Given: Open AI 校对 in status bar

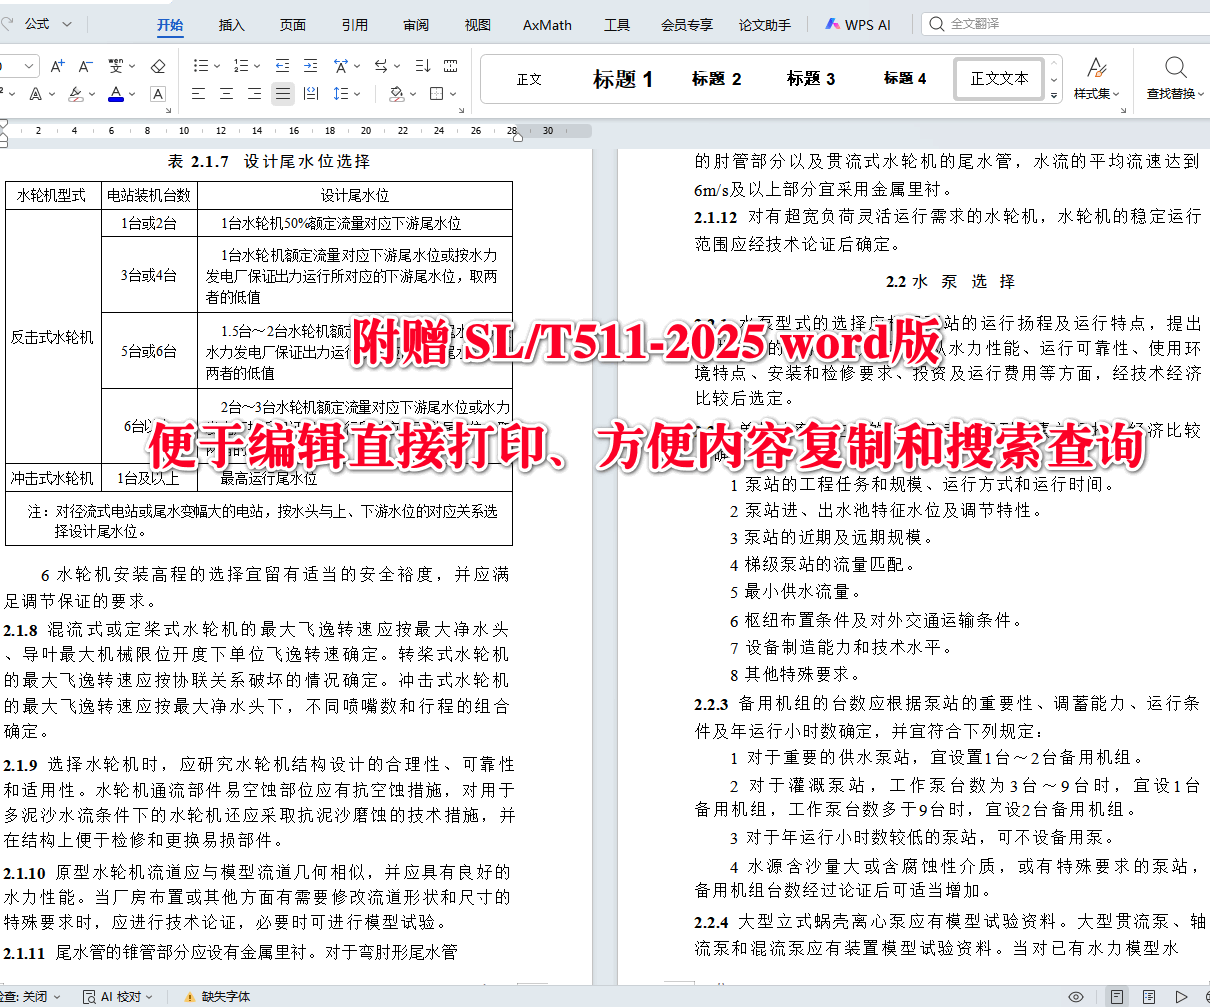Looking at the screenshot, I should tap(119, 997).
